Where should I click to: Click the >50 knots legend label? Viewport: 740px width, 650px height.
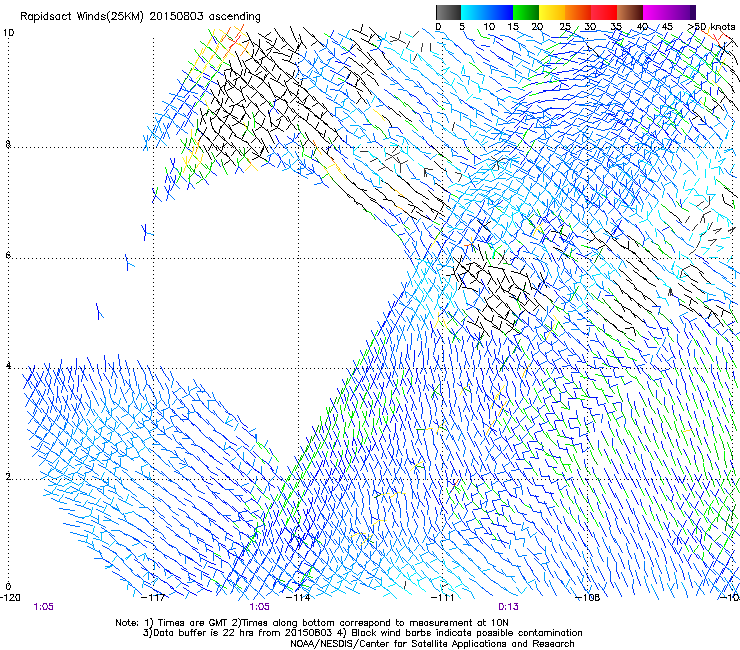712,27
